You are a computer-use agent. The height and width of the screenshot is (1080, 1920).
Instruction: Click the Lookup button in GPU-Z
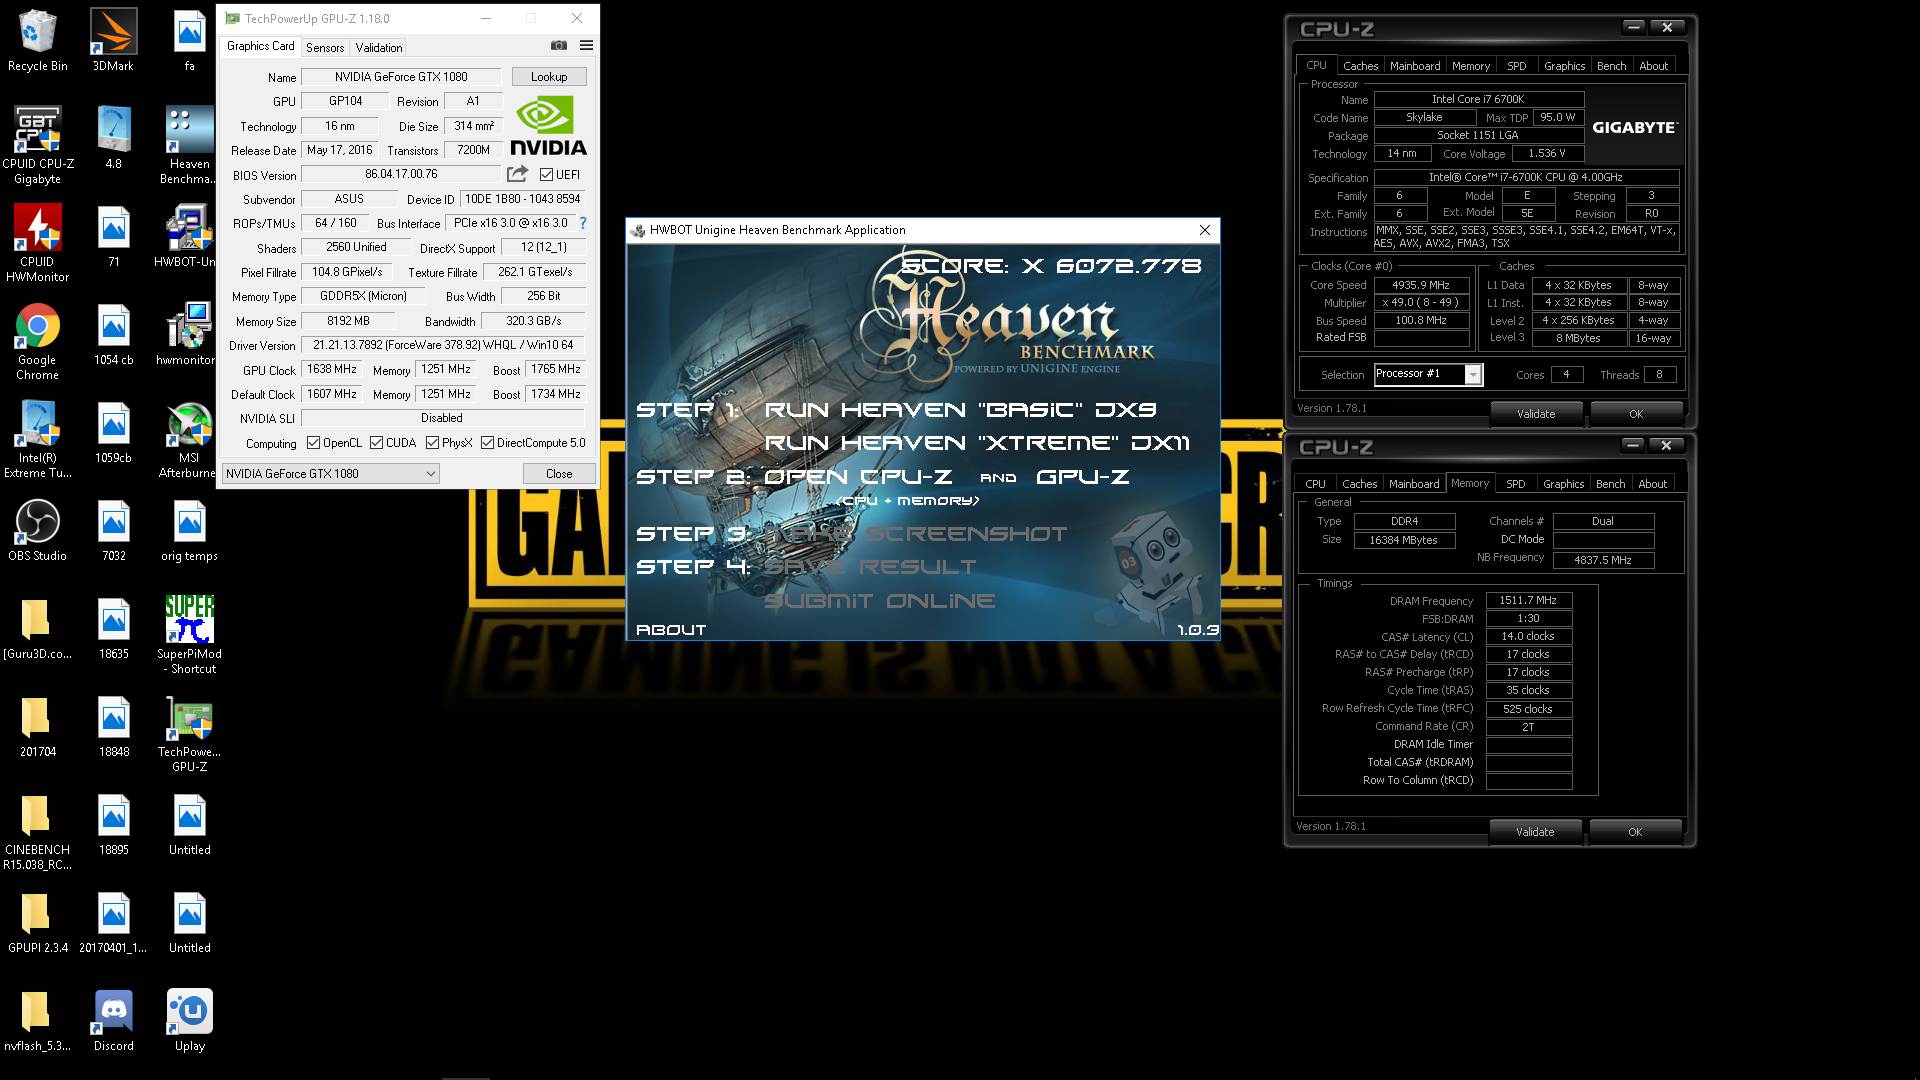tap(549, 77)
